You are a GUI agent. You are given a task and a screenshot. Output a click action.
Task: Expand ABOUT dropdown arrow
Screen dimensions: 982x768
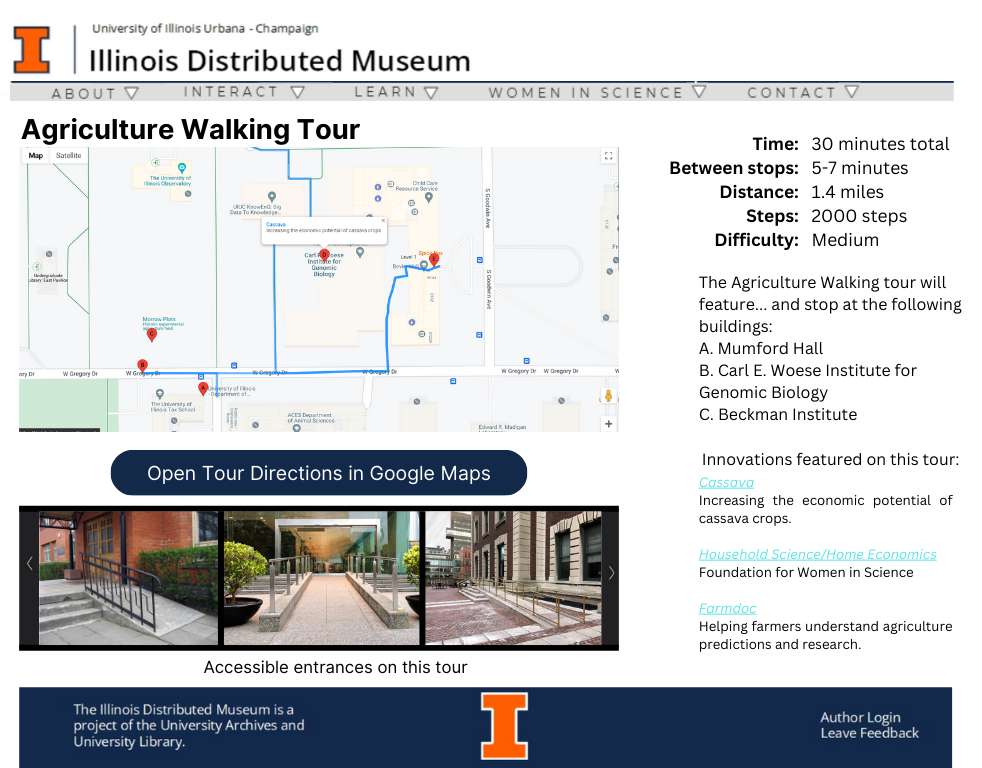tap(131, 93)
